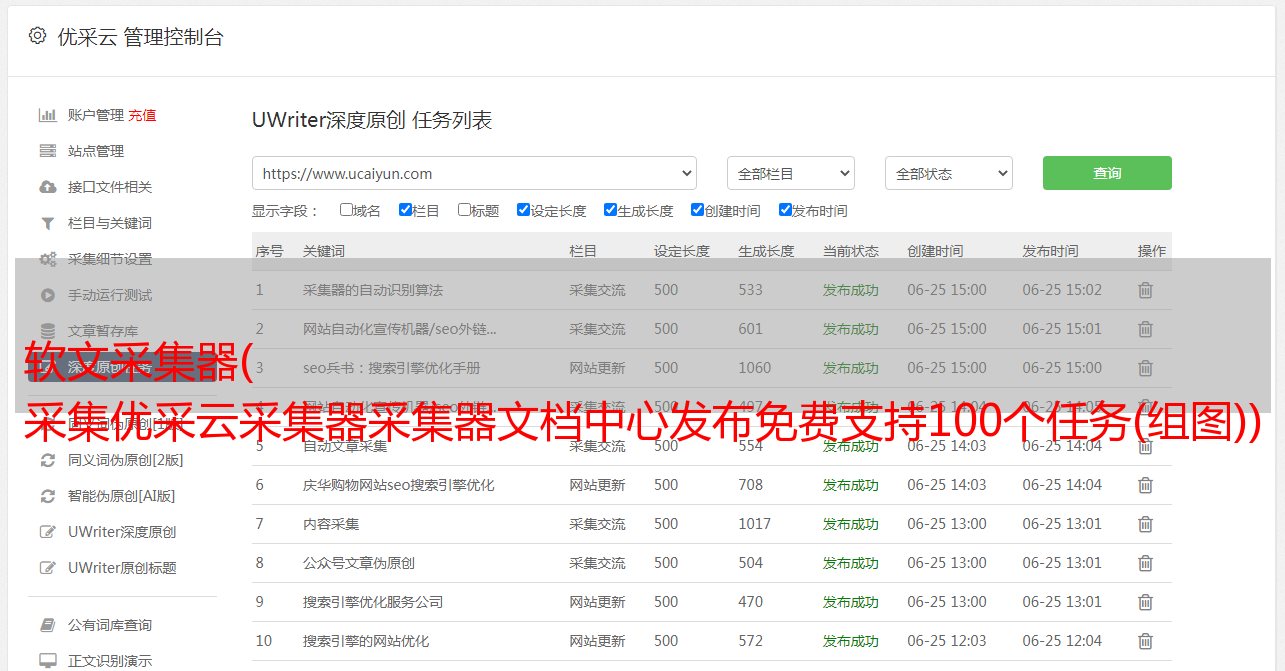Click the bar chart icon for 账户管理

click(x=47, y=115)
